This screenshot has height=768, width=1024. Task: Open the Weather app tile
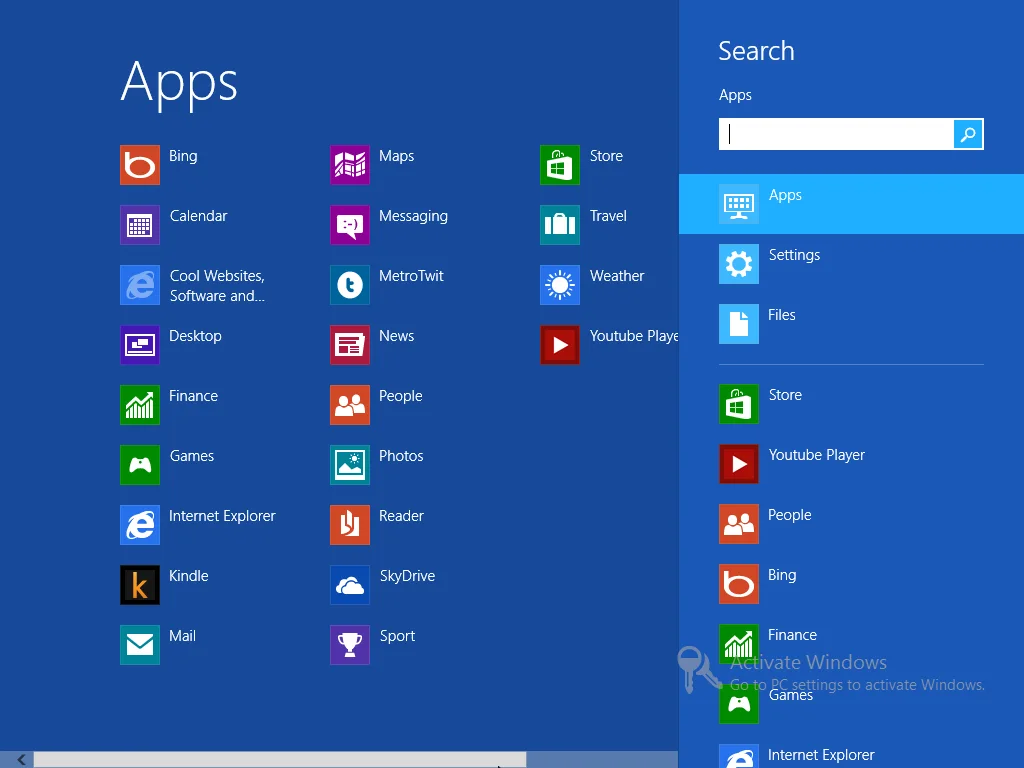coord(560,285)
